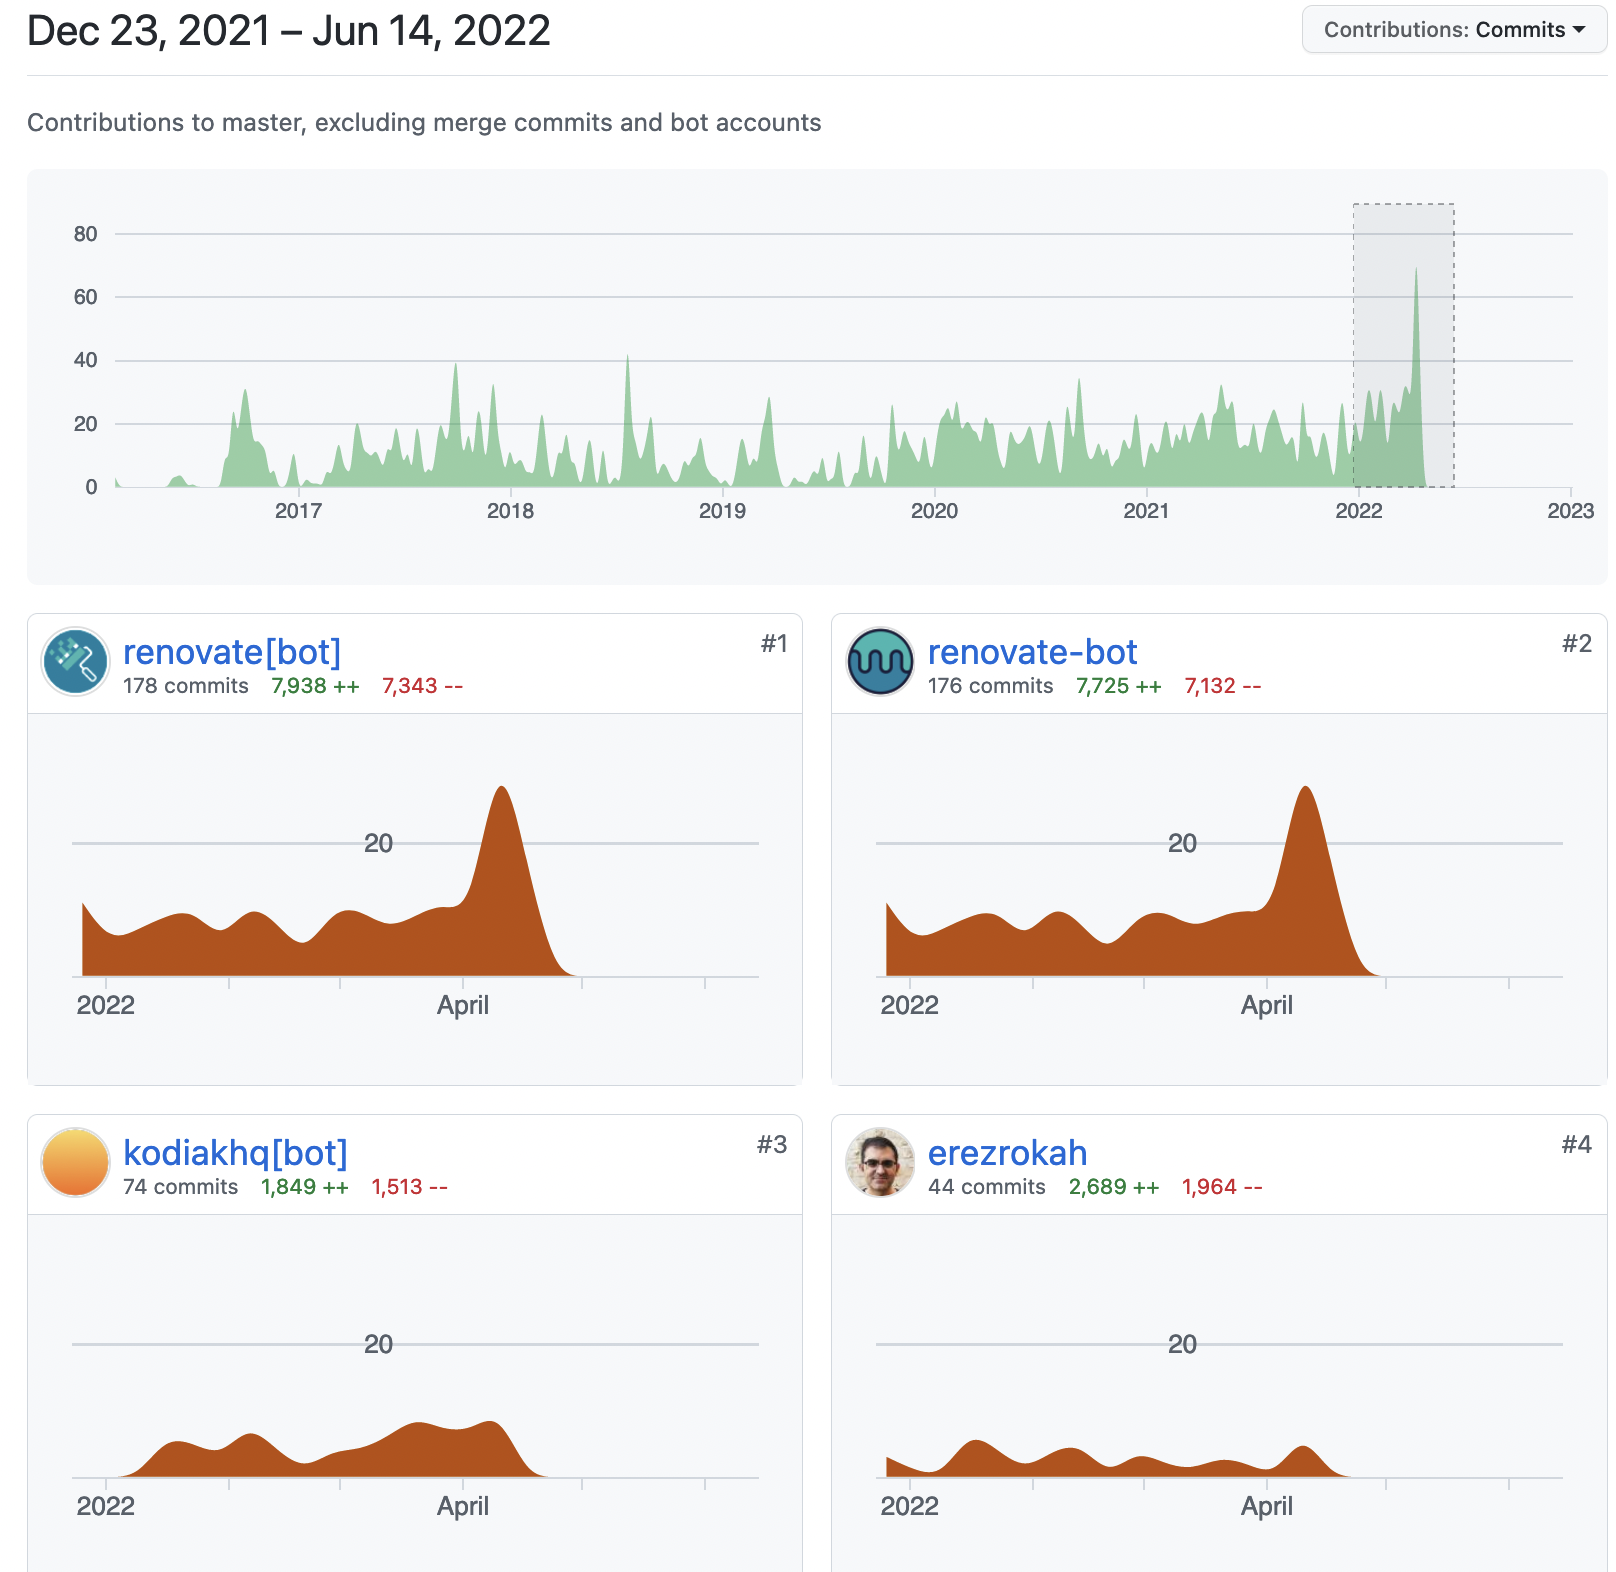Click the Dec 23, 2021 date range heading
Image resolution: width=1616 pixels, height=1572 pixels.
click(287, 30)
